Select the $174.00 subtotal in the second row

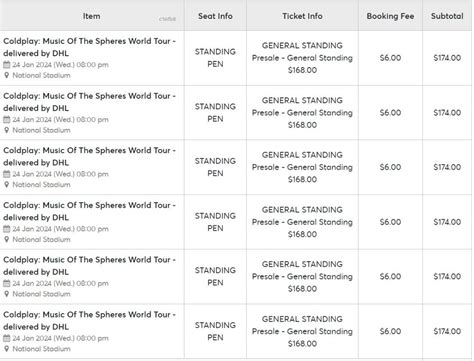pyautogui.click(x=447, y=113)
